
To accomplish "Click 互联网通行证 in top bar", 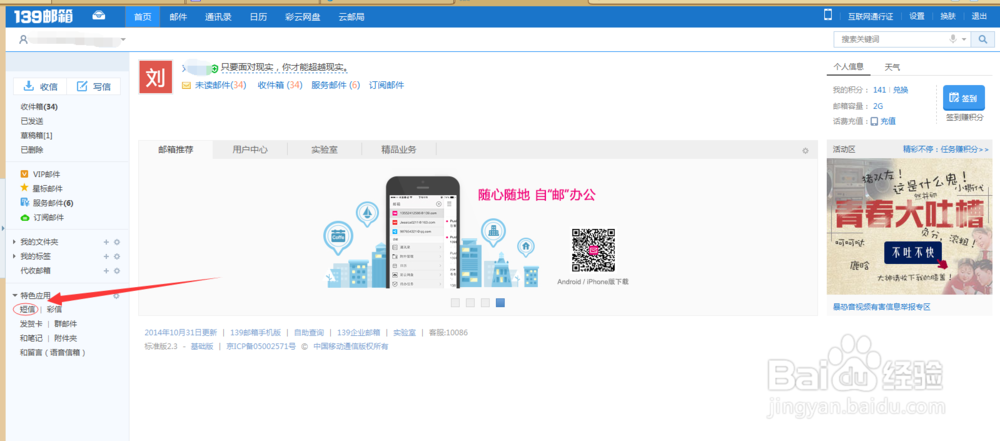I will click(x=870, y=17).
